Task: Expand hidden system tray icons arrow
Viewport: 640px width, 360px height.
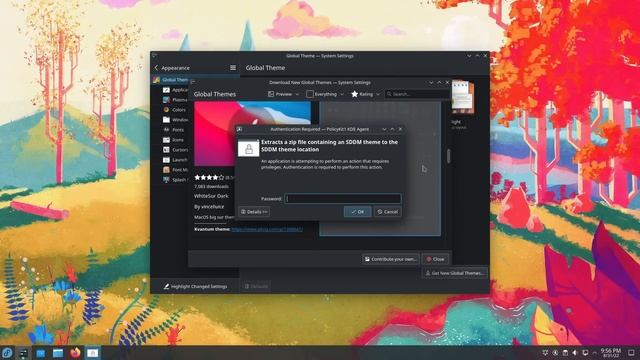Action: [x=595, y=353]
